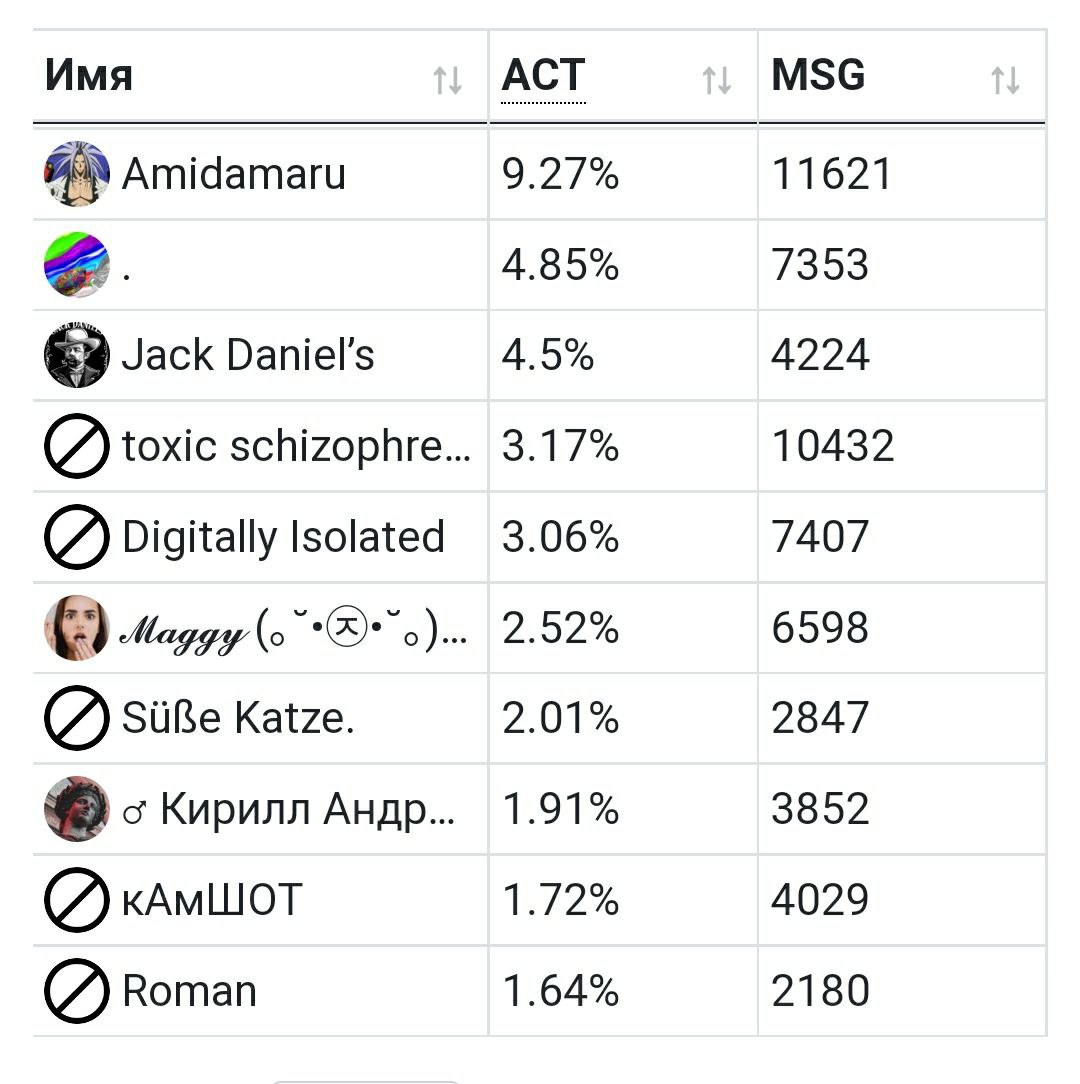Click the Имя column header label
1080x1084 pixels.
(x=89, y=75)
